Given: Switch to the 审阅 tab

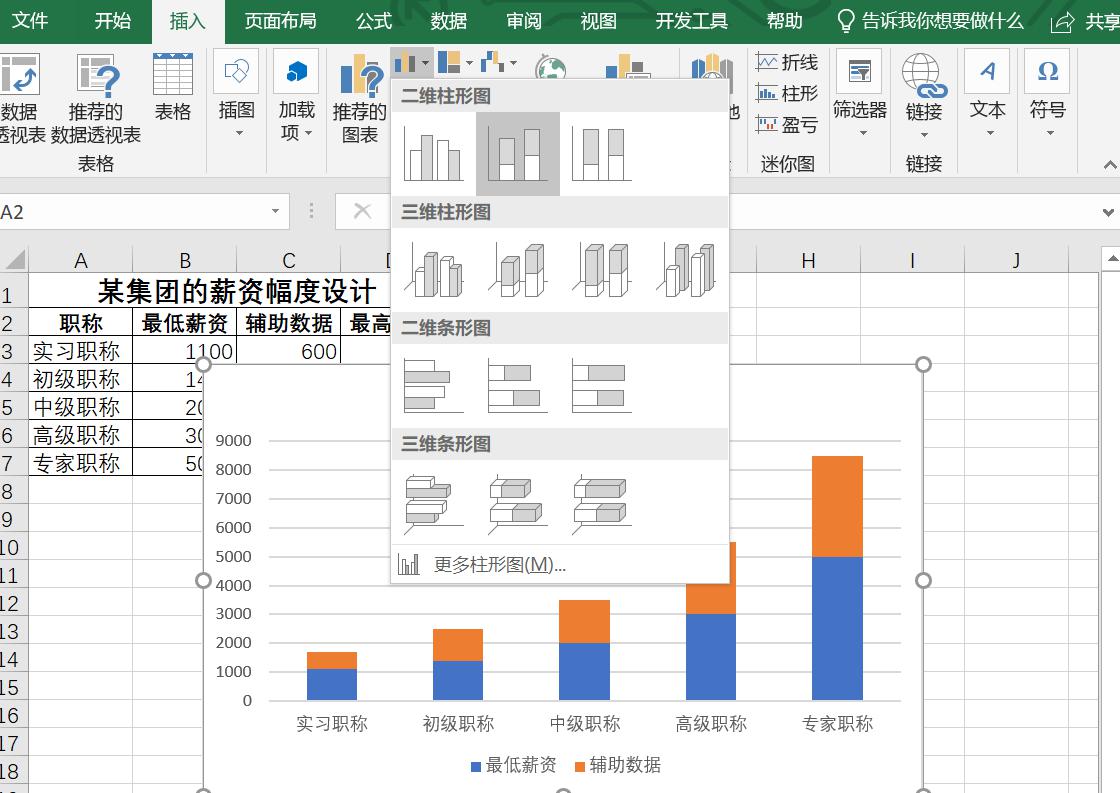Looking at the screenshot, I should click(524, 21).
